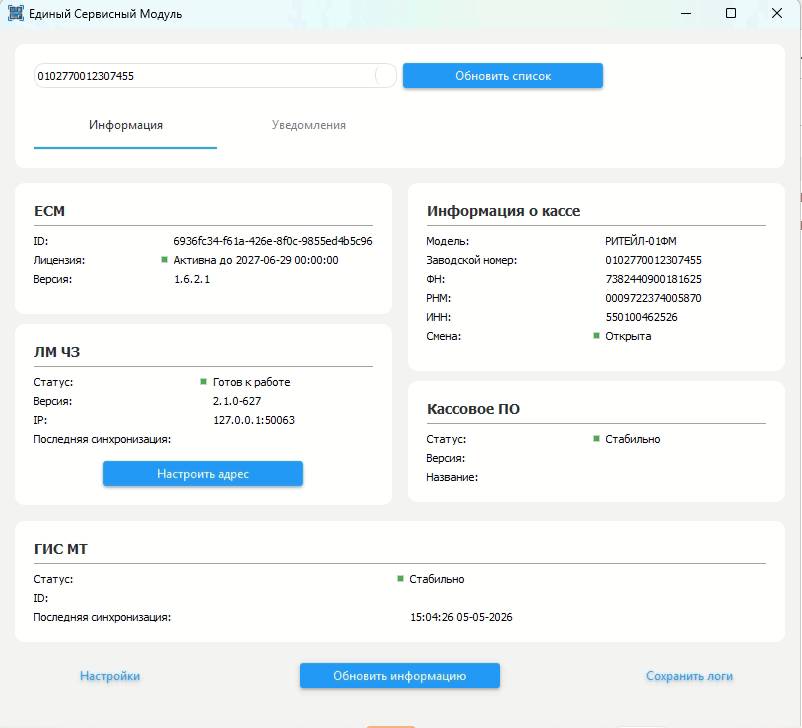Click green indicator beside Открыта shift status
Screen dimensions: 802x728
coord(596,336)
